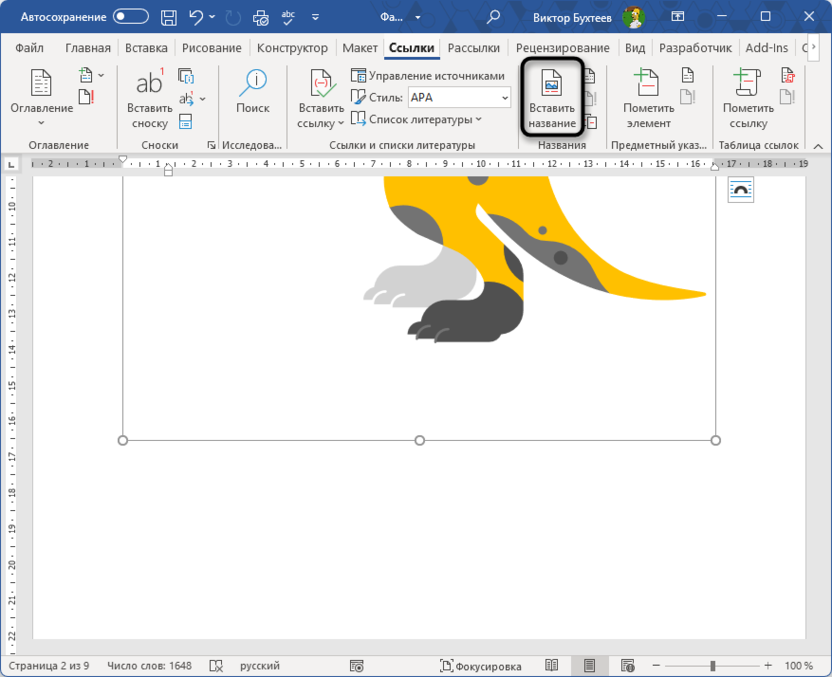
Task: Switch to read mode view in status bar
Action: click(552, 666)
